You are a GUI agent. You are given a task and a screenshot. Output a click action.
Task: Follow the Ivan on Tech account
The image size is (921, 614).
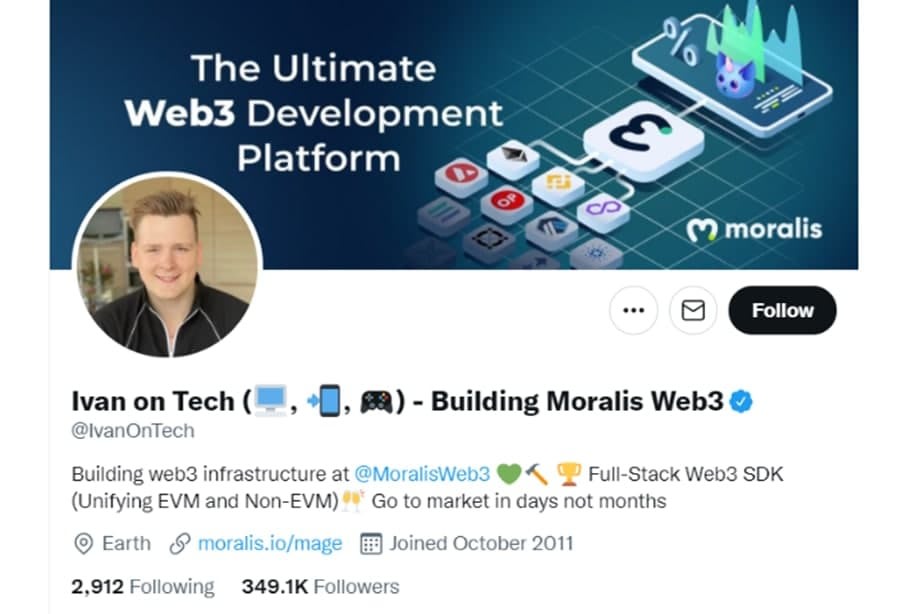782,310
